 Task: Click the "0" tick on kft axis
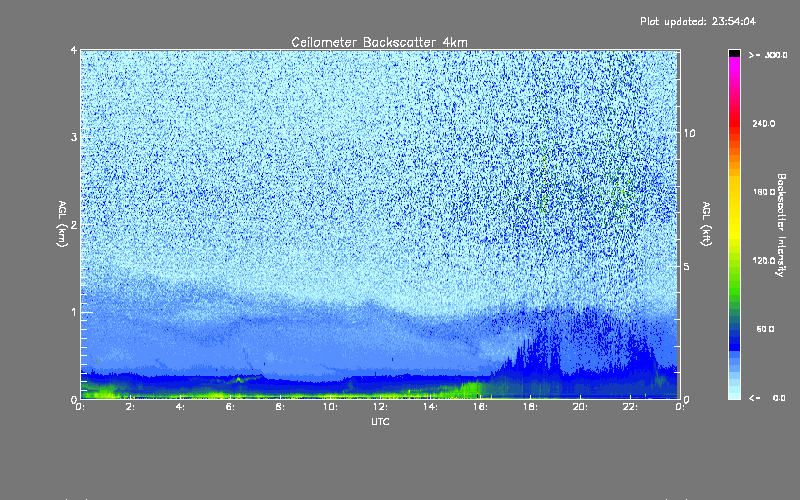(687, 399)
